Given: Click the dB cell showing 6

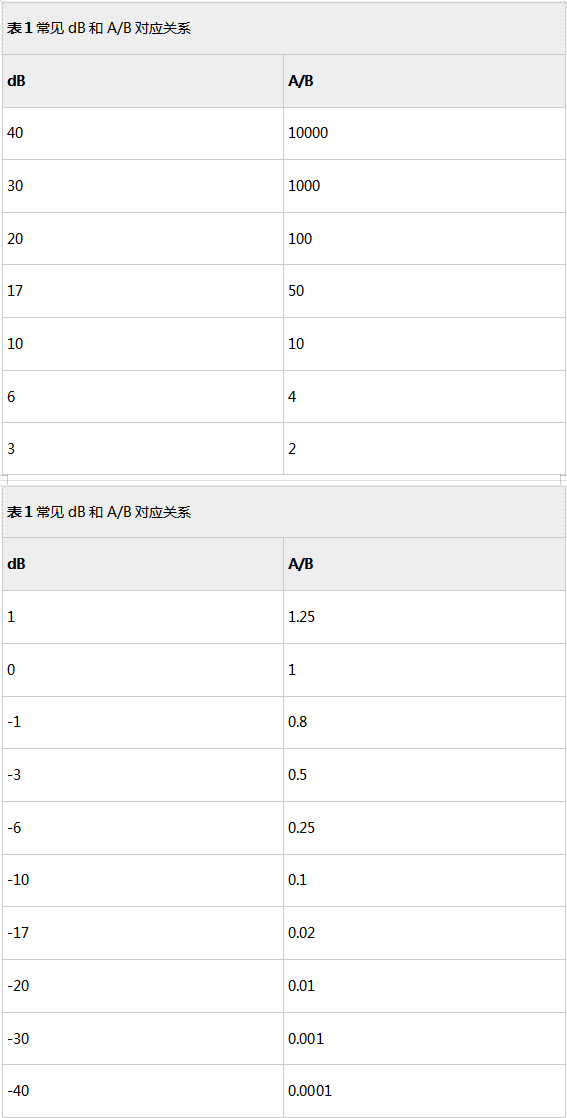Looking at the screenshot, I should click(x=143, y=396).
